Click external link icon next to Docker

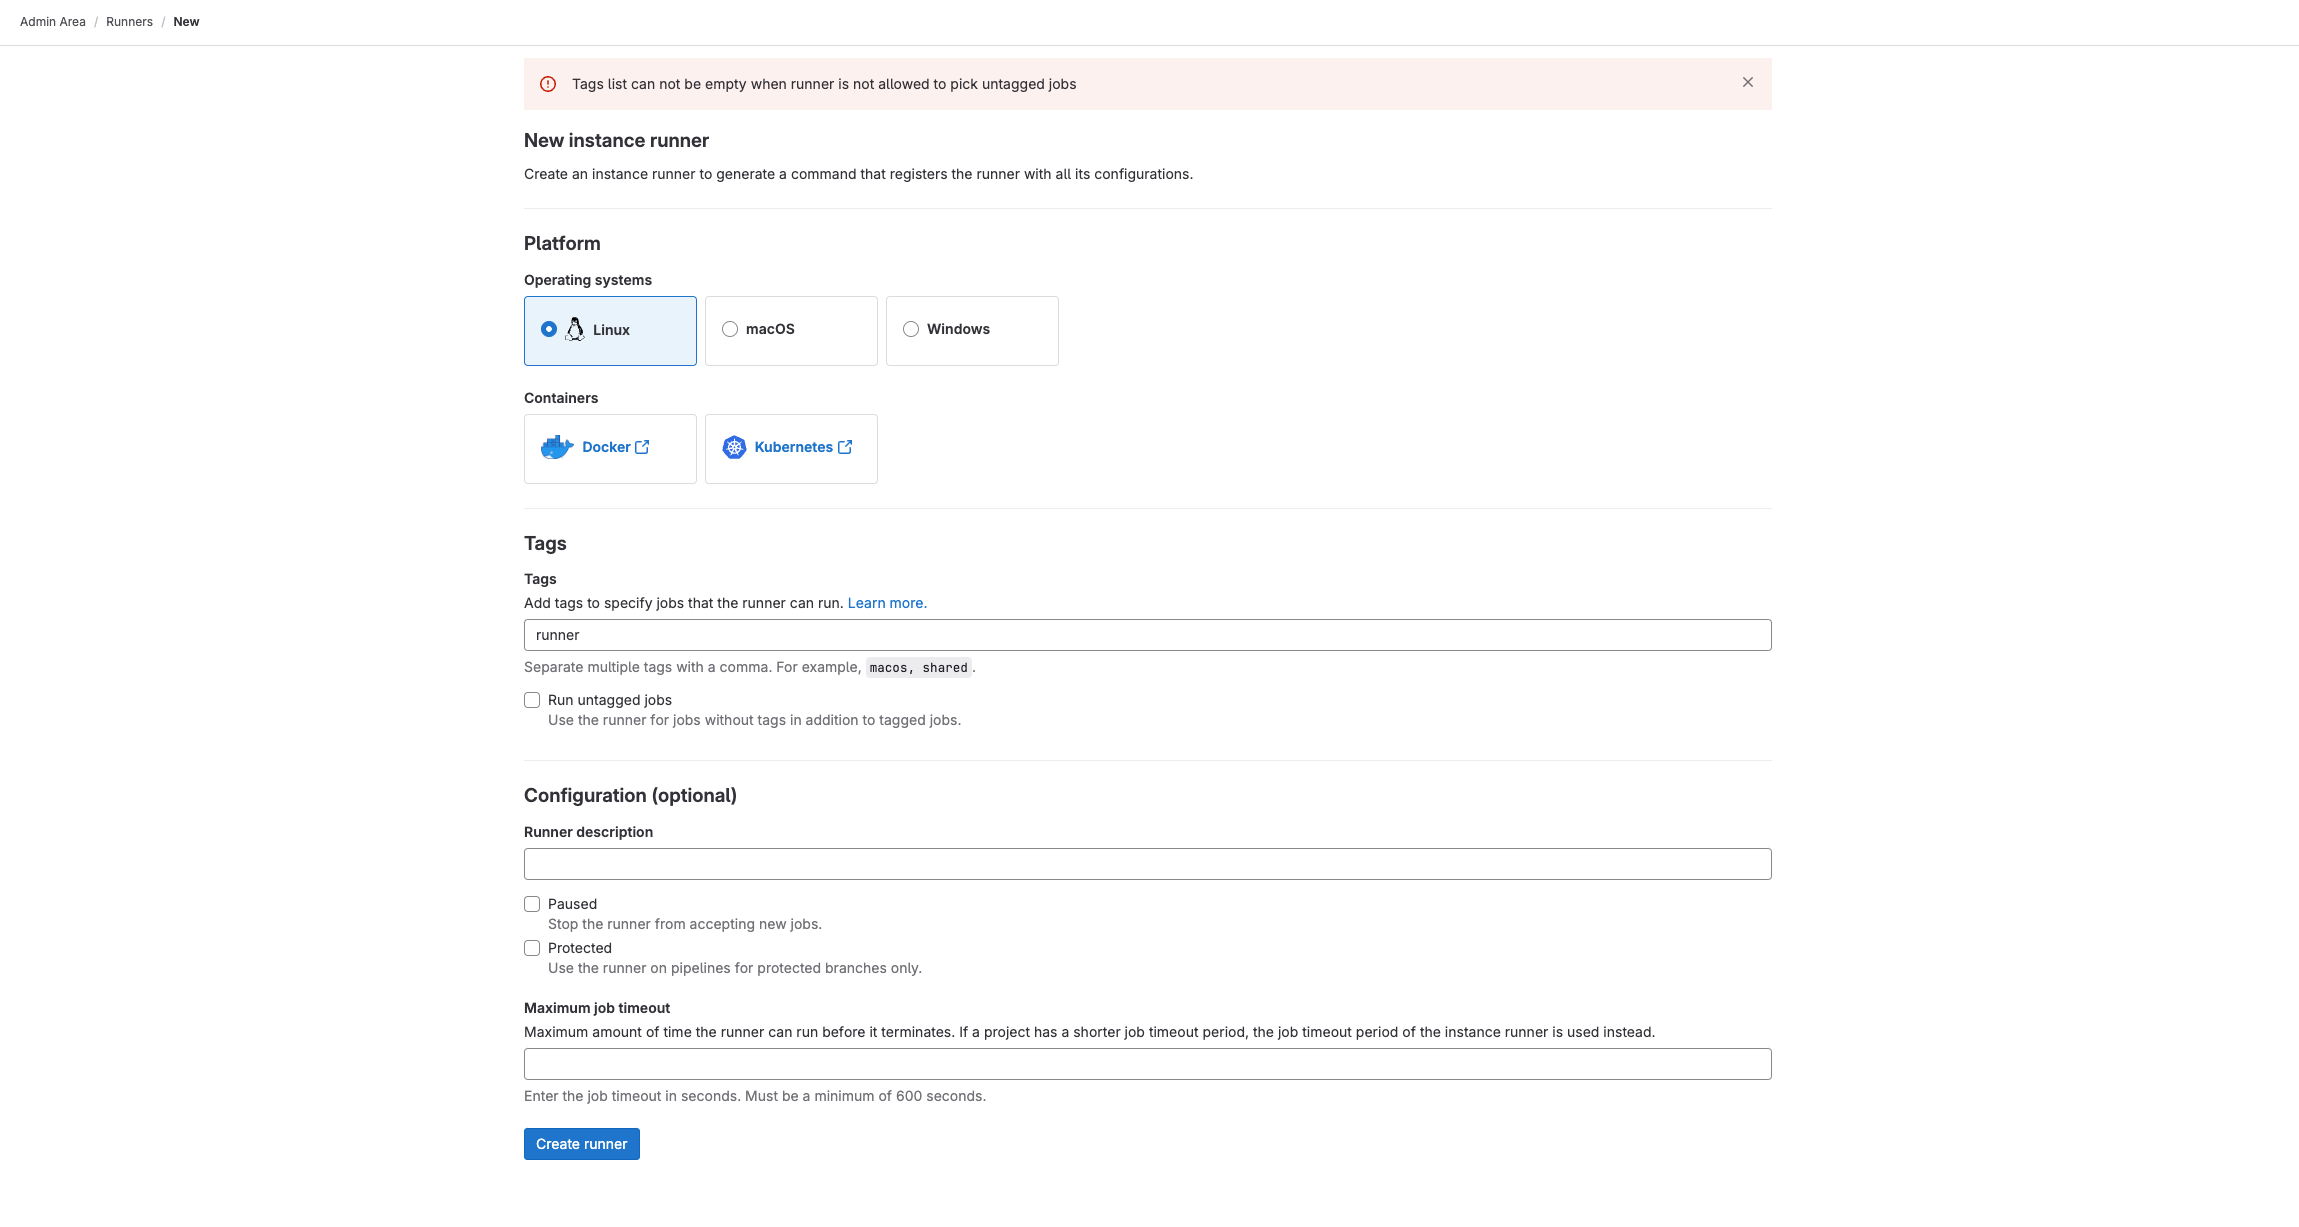point(642,447)
